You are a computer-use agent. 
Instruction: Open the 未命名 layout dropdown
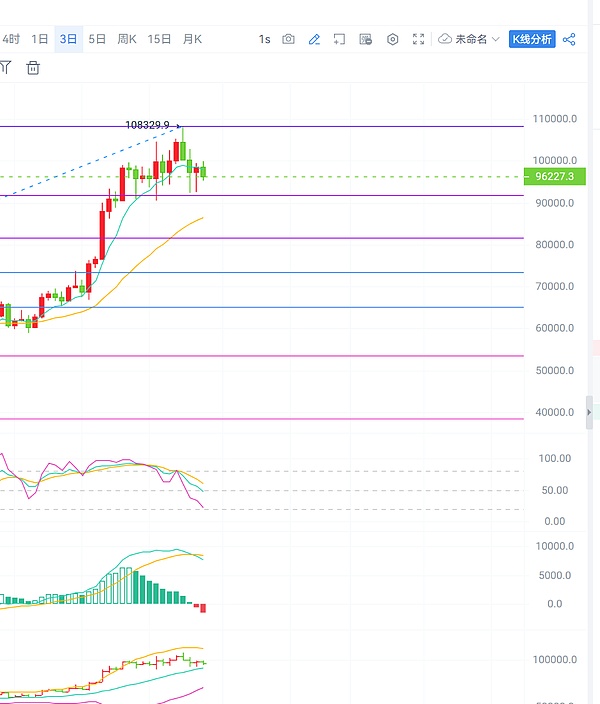(x=469, y=39)
